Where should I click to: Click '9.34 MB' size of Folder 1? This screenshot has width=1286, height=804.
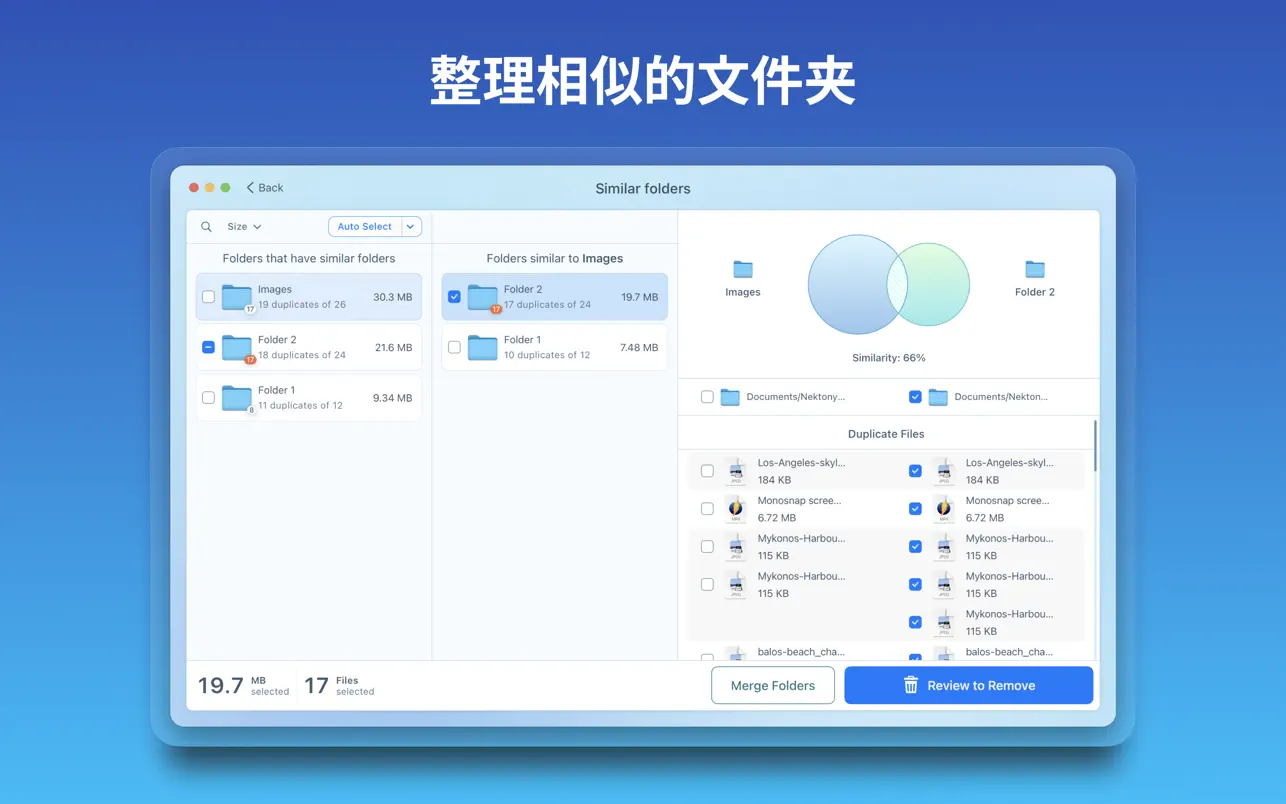click(x=393, y=398)
